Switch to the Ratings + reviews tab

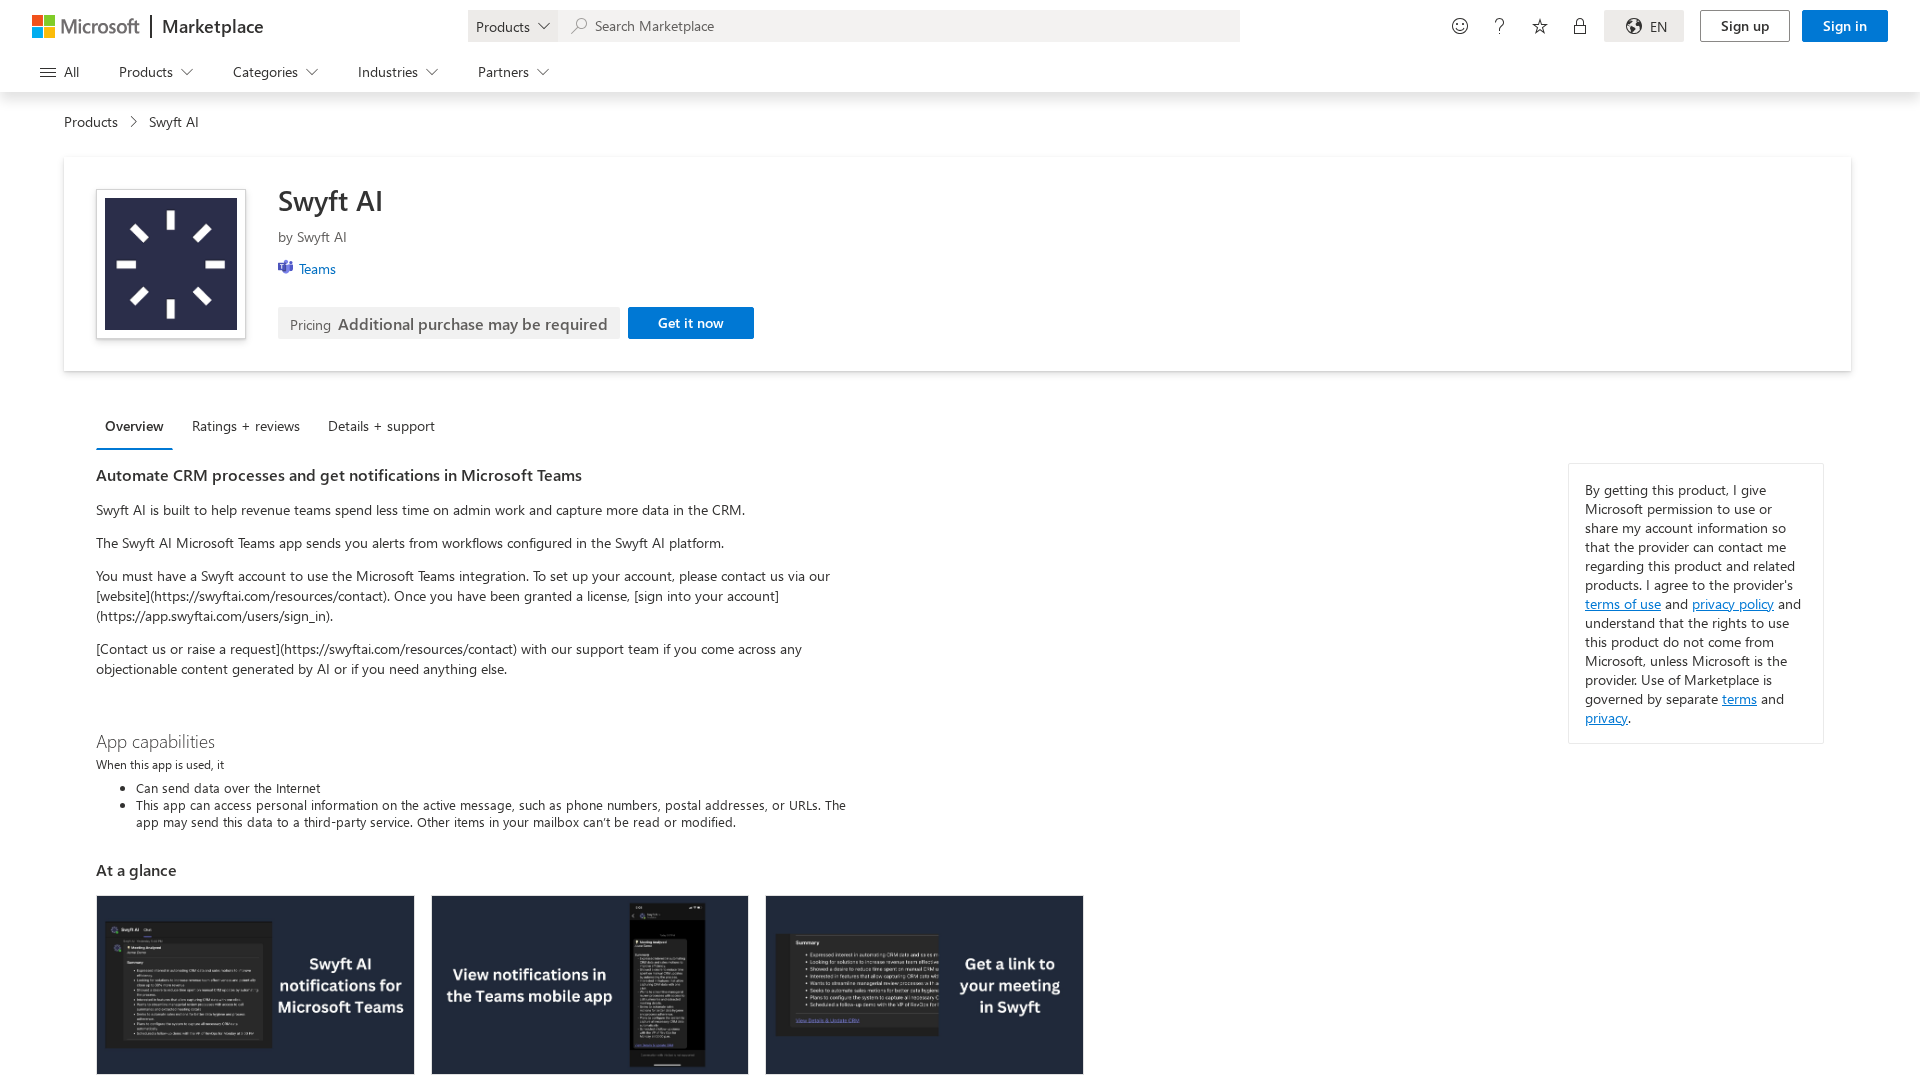pos(246,426)
